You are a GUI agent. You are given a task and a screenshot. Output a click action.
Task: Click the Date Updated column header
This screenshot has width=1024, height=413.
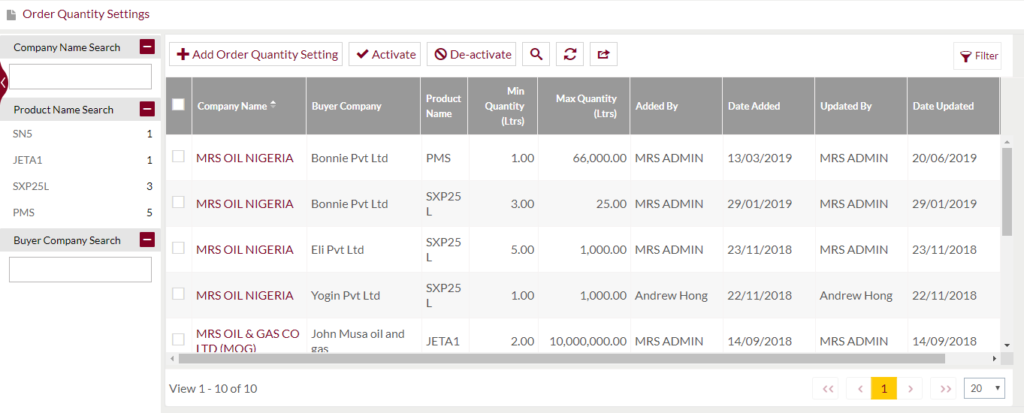click(953, 106)
